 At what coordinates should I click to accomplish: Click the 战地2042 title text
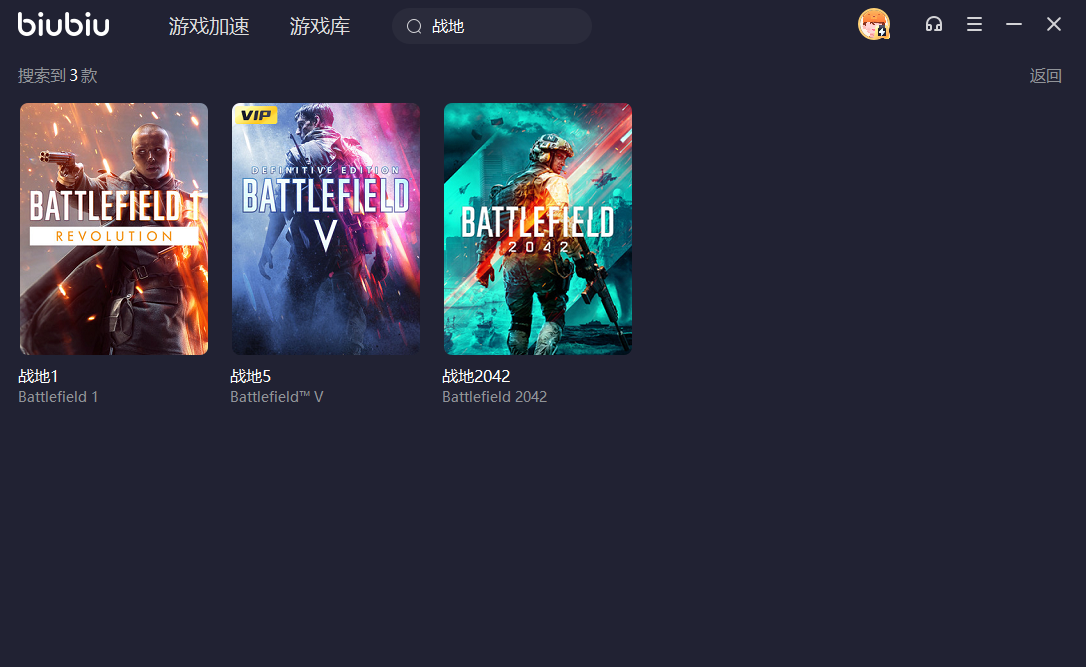point(476,376)
